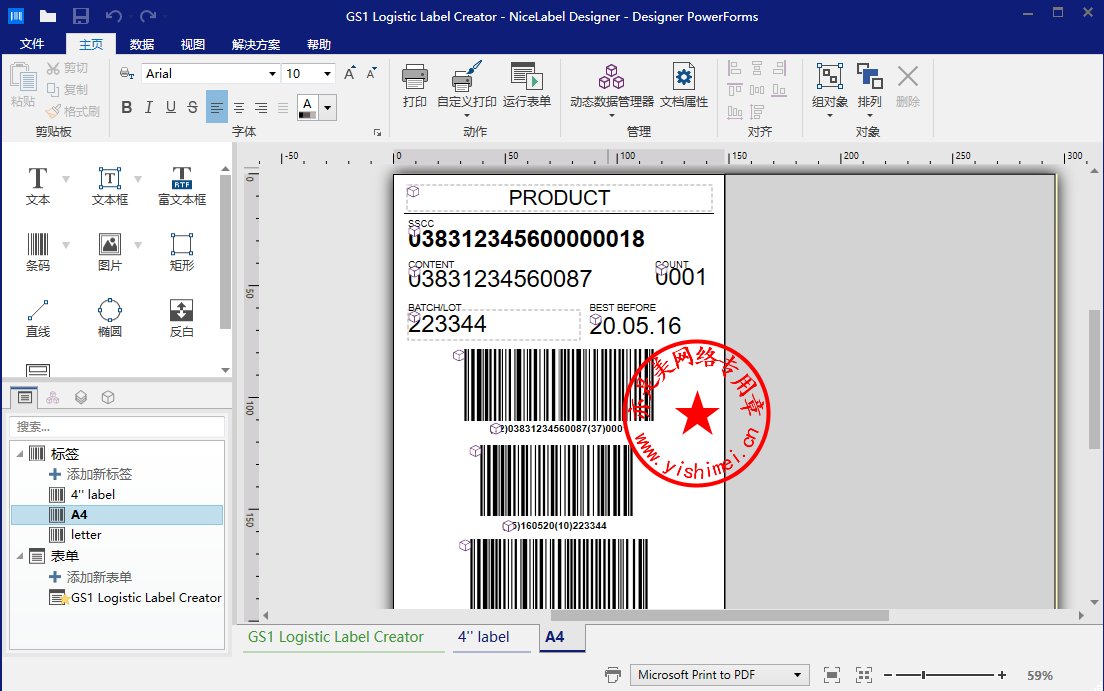
Task: Open the Microsoft Print to PDF printer dropdown
Action: [x=797, y=675]
